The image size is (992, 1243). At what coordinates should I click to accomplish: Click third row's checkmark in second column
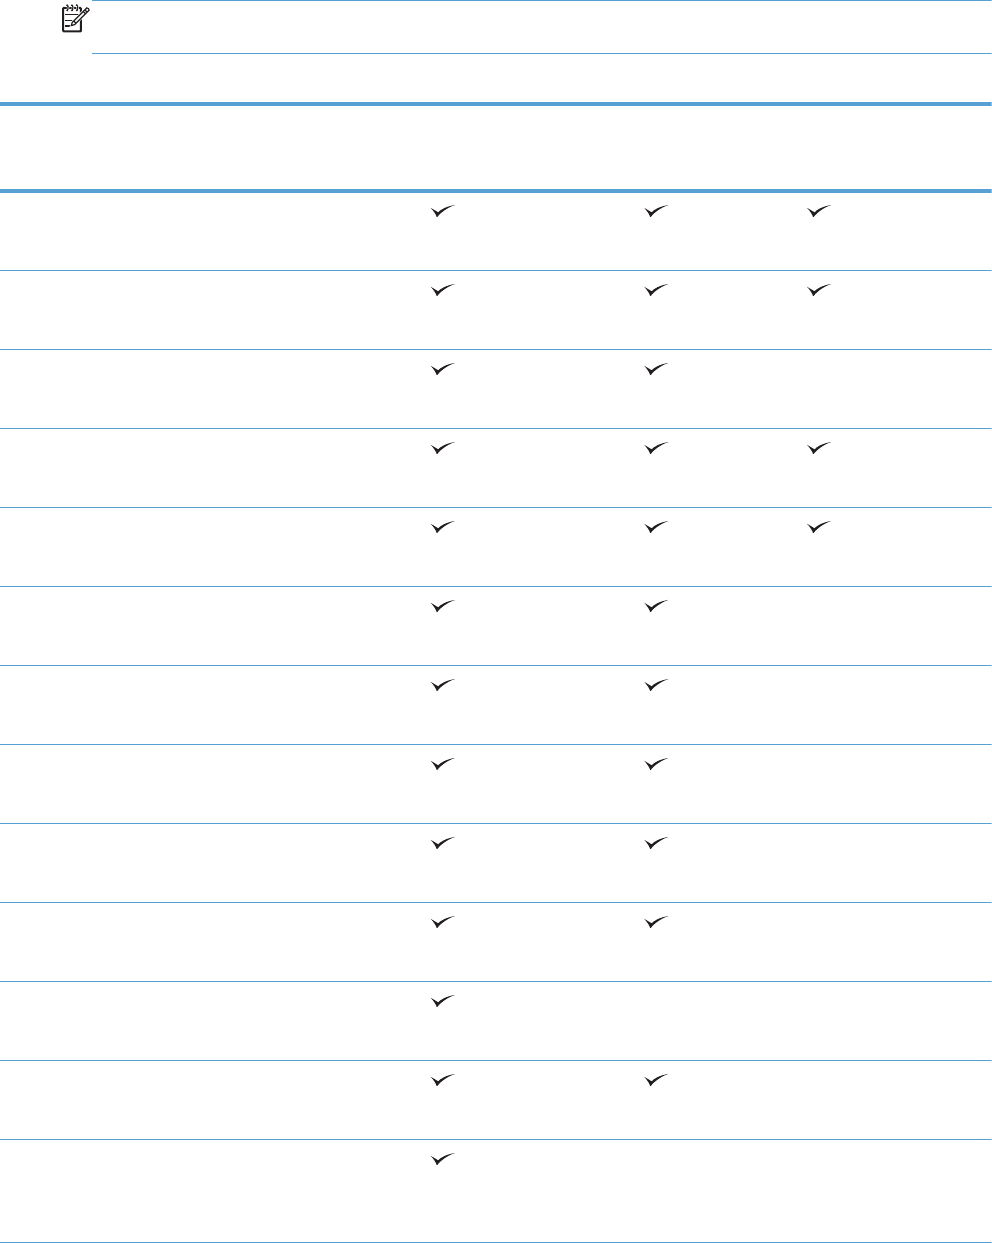tap(653, 370)
